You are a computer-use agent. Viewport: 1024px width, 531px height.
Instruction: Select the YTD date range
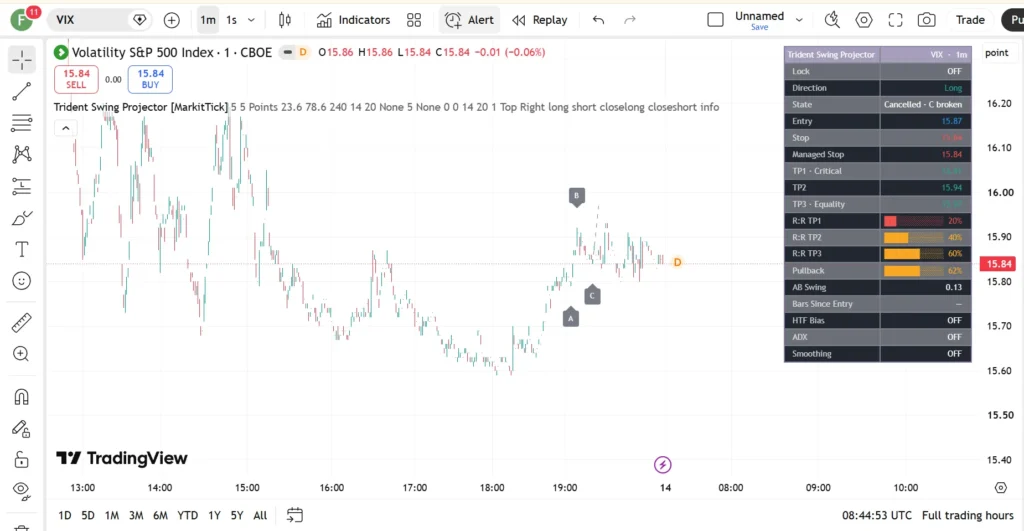pyautogui.click(x=187, y=515)
